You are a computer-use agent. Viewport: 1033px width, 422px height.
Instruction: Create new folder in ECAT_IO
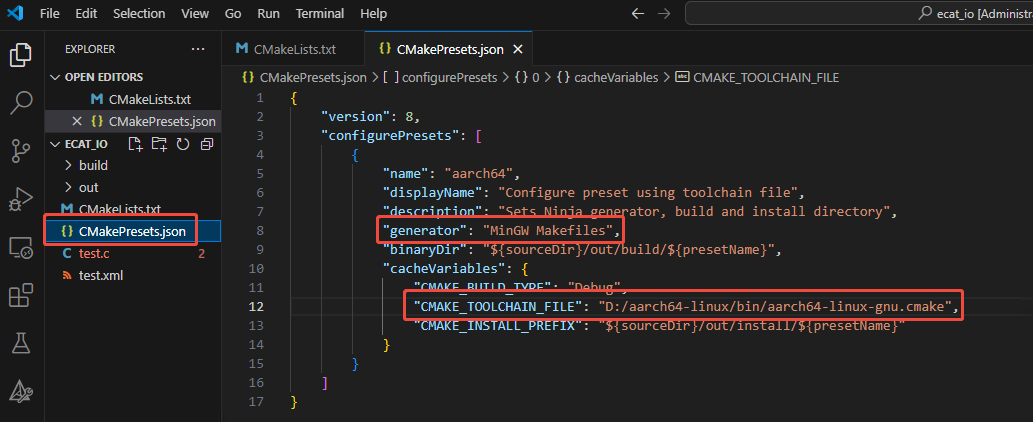tap(159, 144)
